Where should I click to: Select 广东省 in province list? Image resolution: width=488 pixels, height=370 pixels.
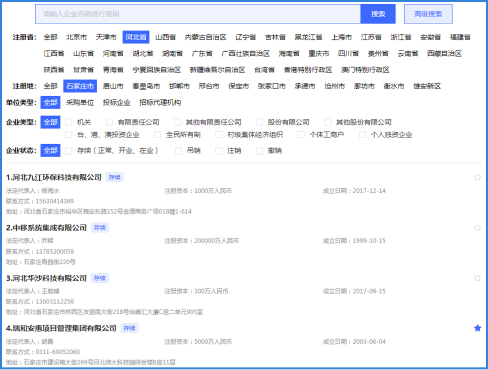coord(202,53)
